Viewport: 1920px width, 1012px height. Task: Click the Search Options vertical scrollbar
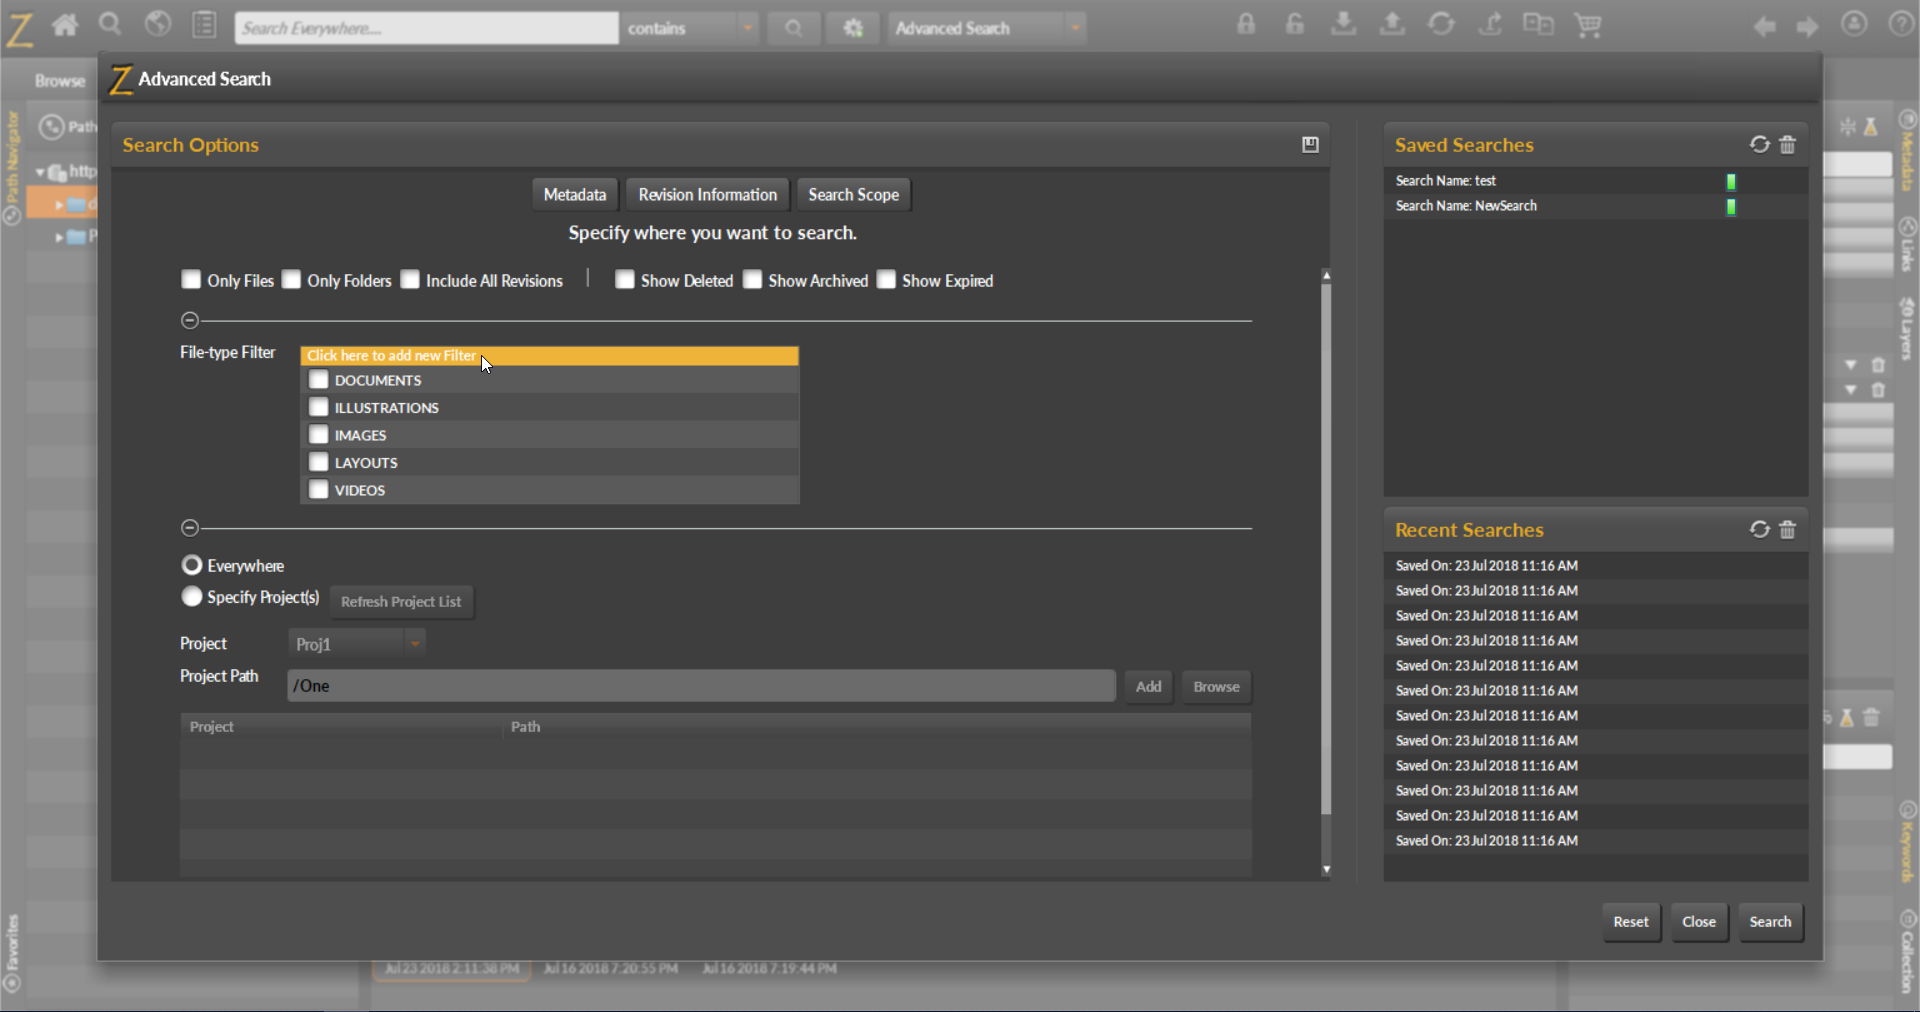click(1326, 550)
